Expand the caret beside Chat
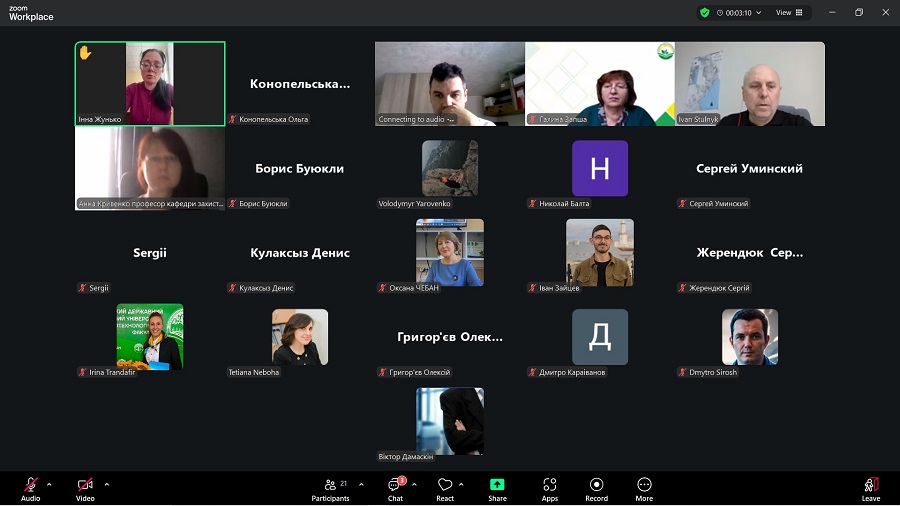The image size is (900, 506). click(x=414, y=485)
